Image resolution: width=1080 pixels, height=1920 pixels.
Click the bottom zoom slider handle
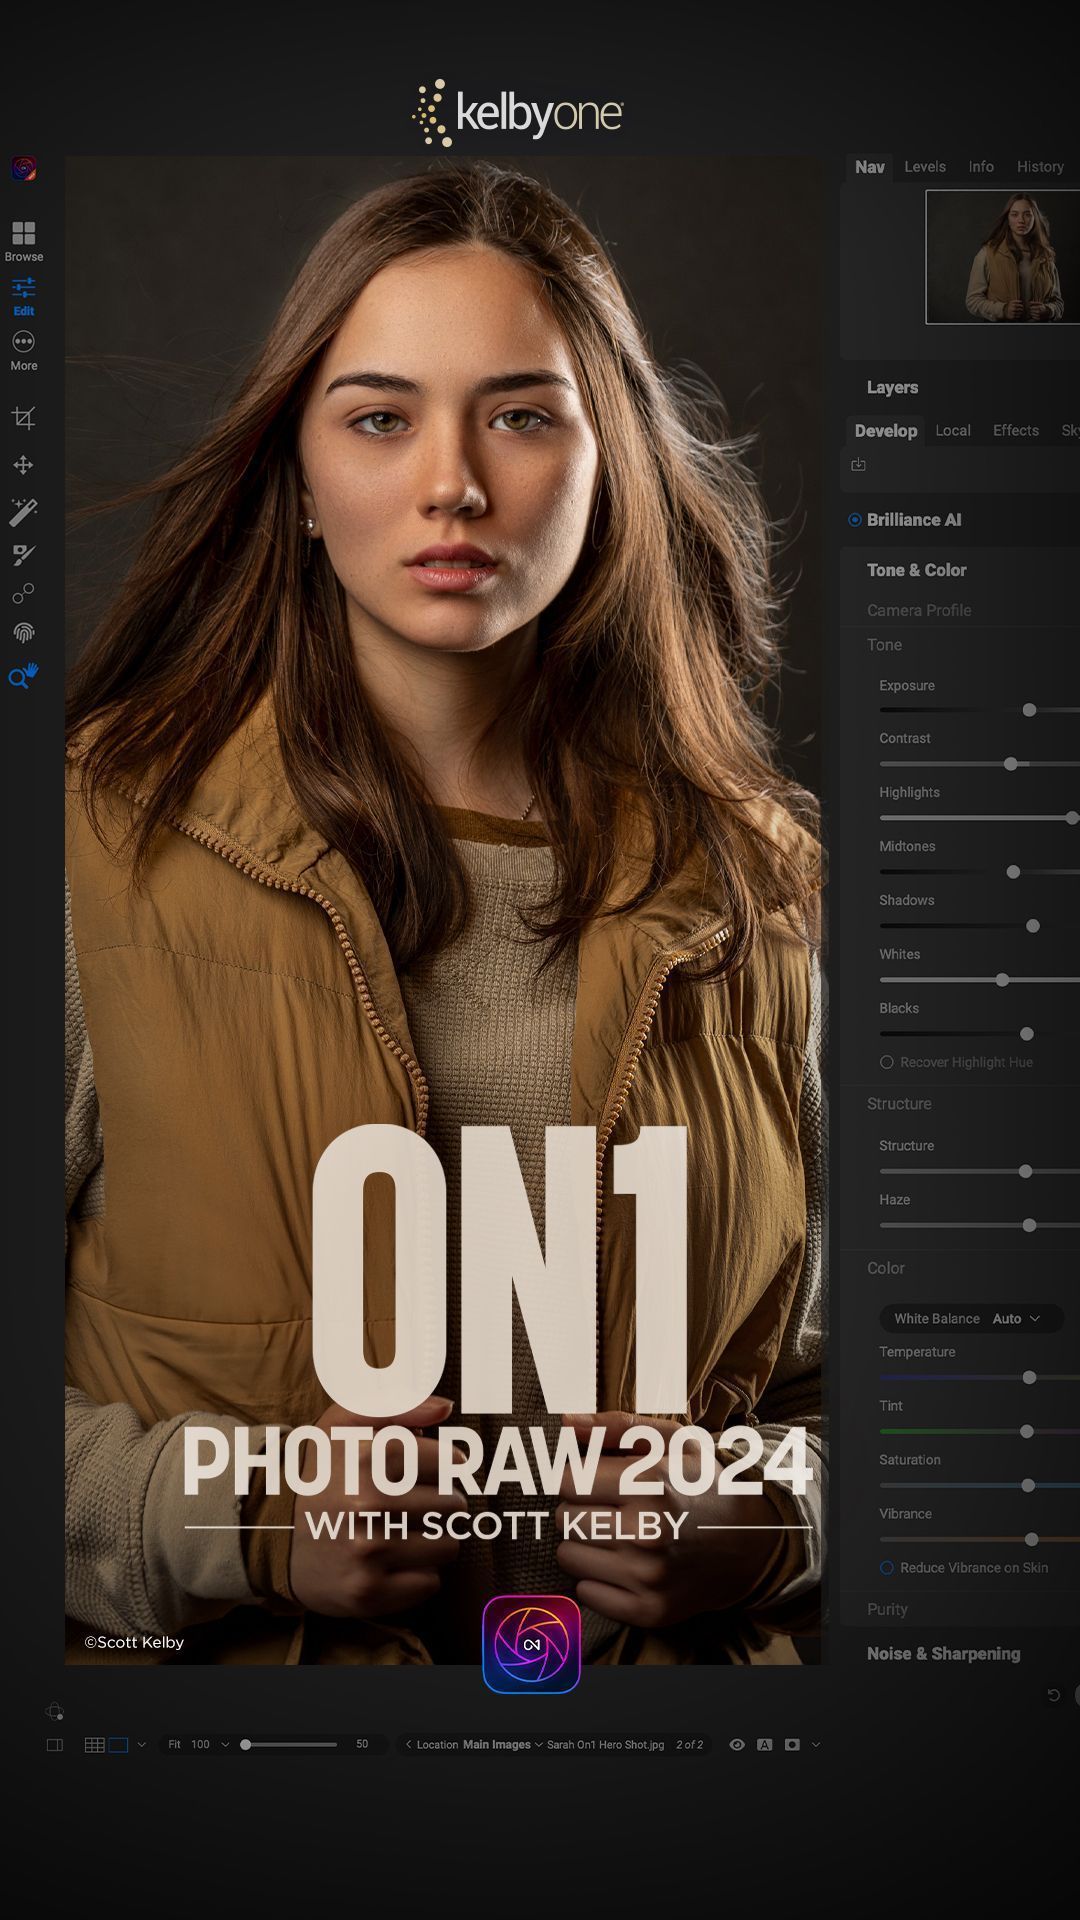click(x=245, y=1745)
